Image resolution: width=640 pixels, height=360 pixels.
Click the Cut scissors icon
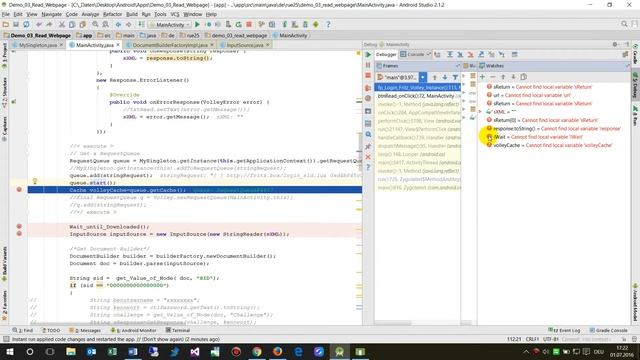pyautogui.click(x=62, y=24)
